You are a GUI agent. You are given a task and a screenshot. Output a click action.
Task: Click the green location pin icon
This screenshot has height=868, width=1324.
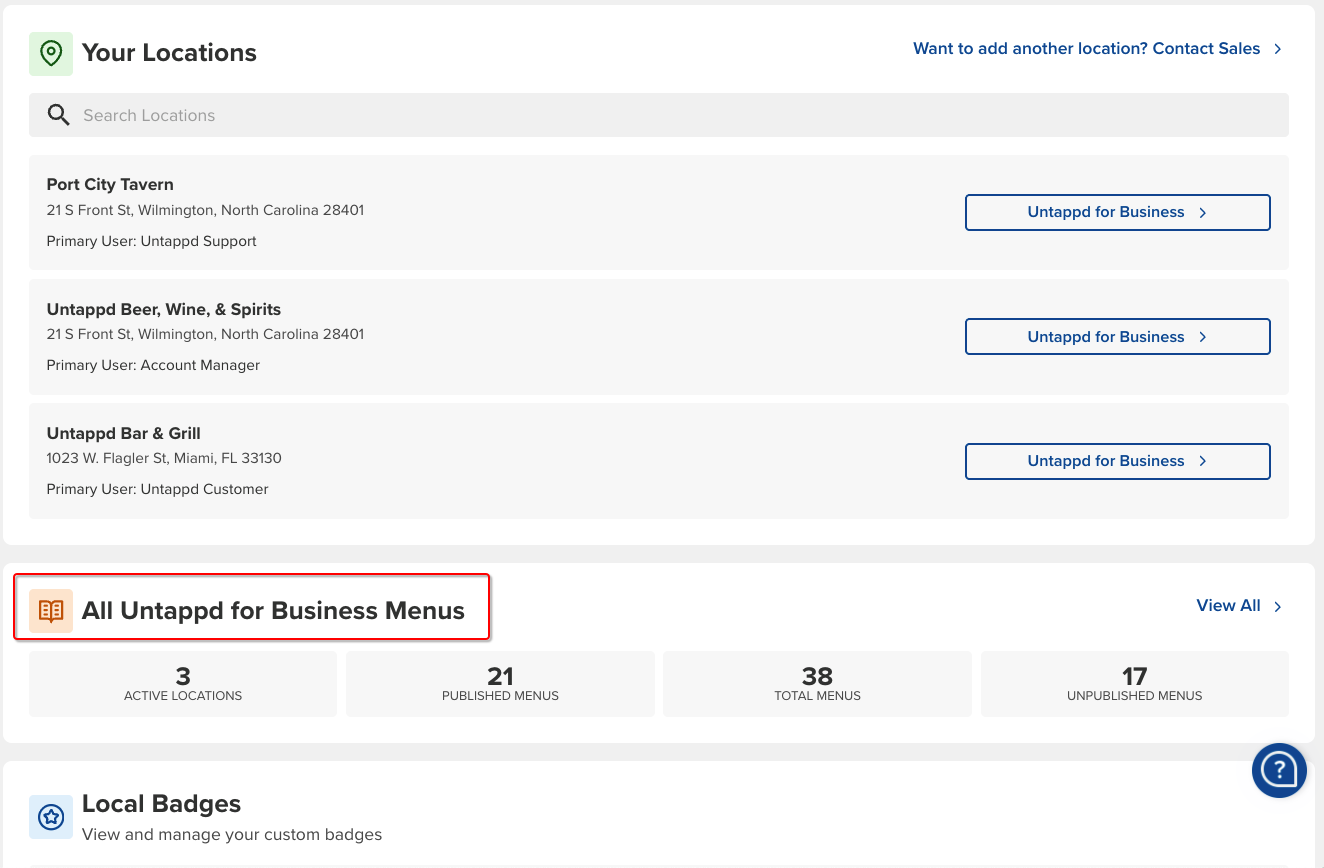tap(51, 53)
